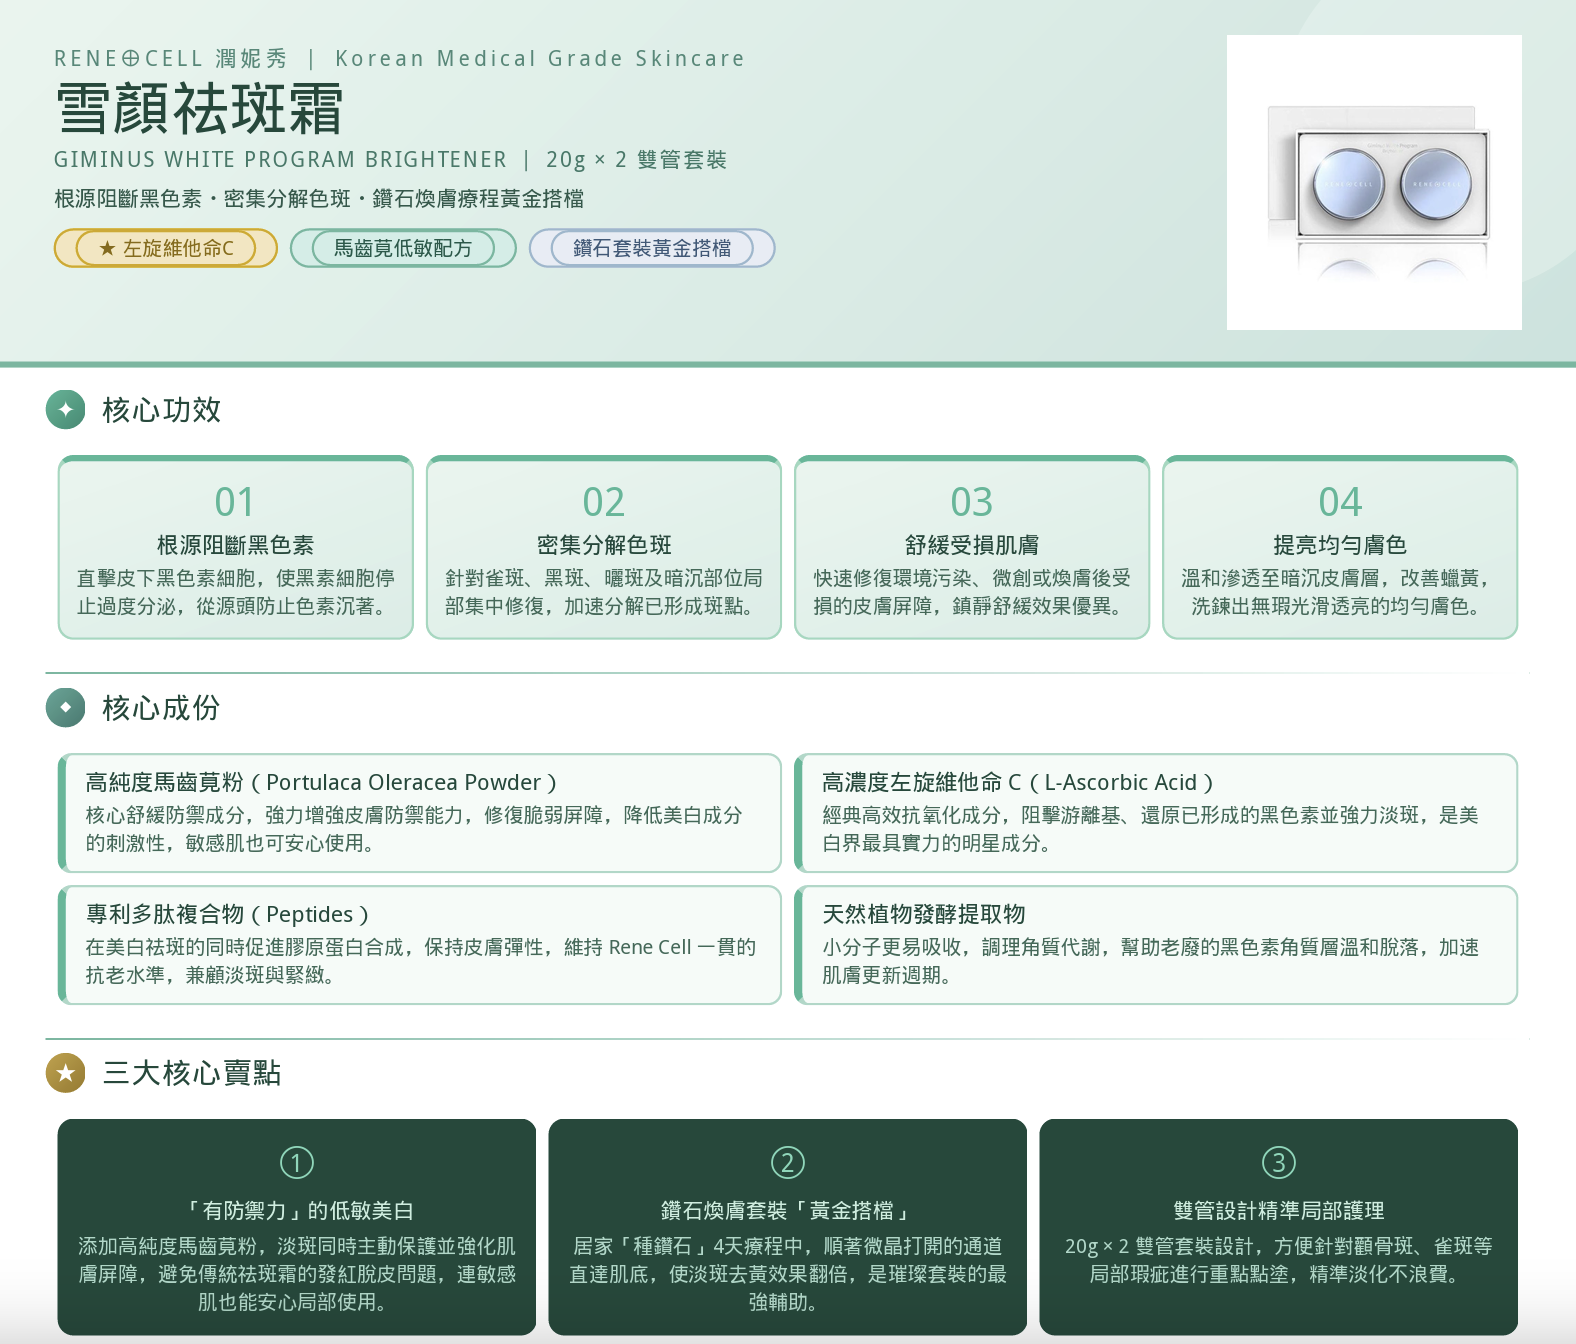
Task: Click the circled number 3 icon
Action: click(x=1279, y=1162)
